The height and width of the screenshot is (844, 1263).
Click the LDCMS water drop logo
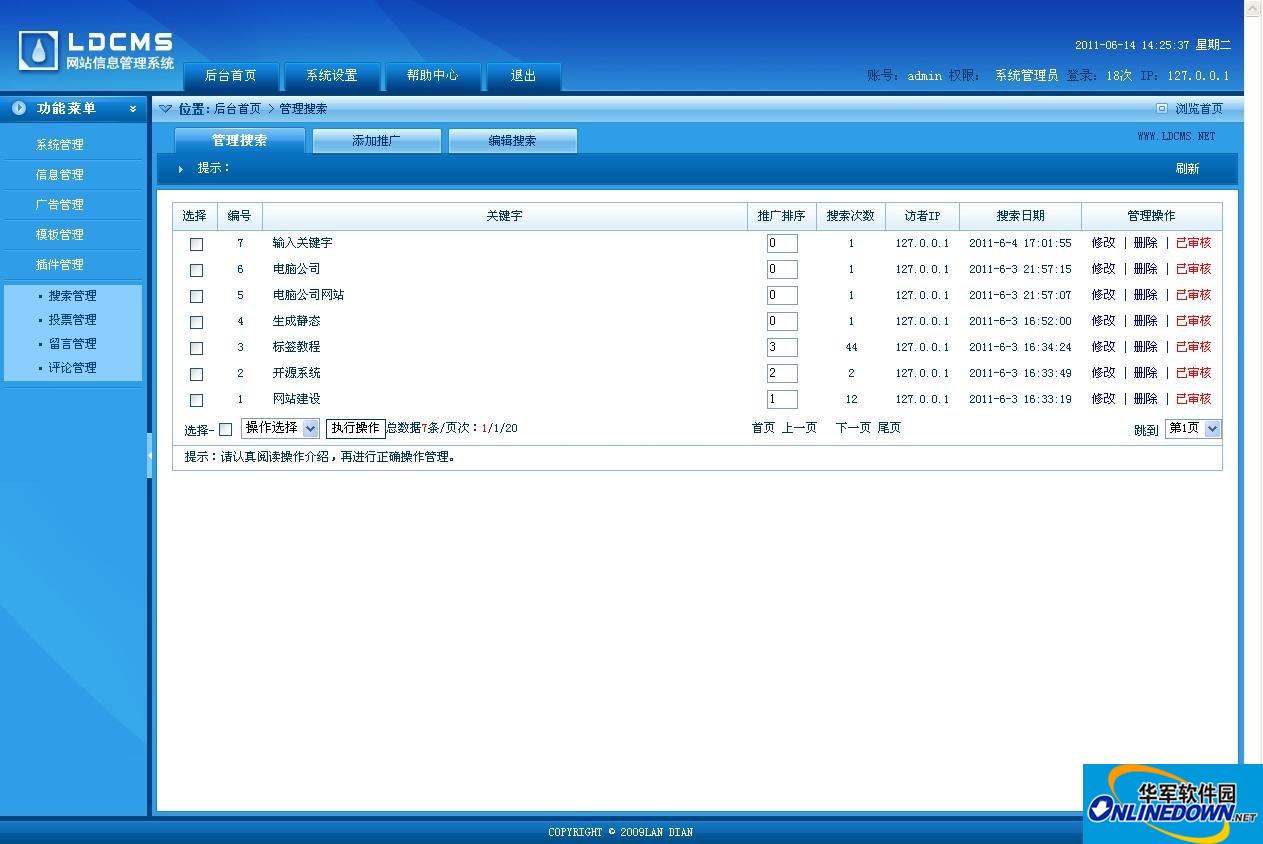click(37, 48)
